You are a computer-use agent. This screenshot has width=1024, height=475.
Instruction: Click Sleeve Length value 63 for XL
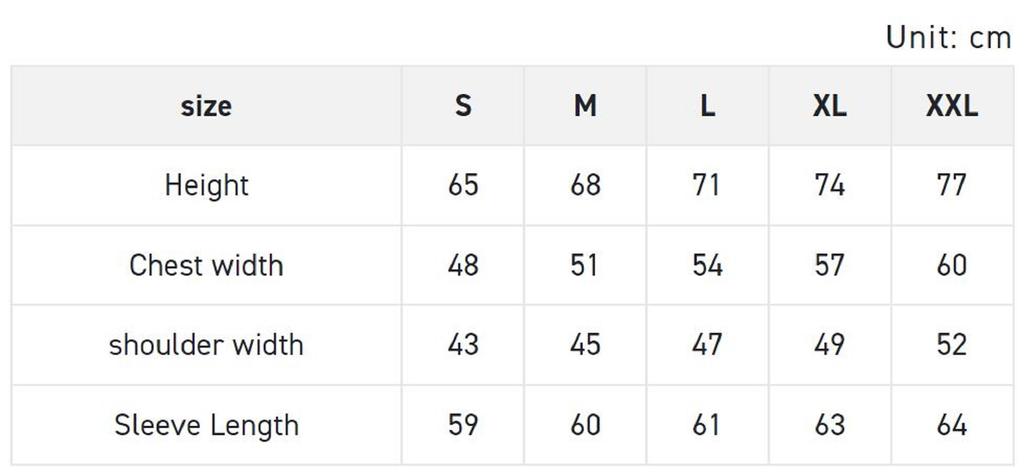(x=829, y=425)
